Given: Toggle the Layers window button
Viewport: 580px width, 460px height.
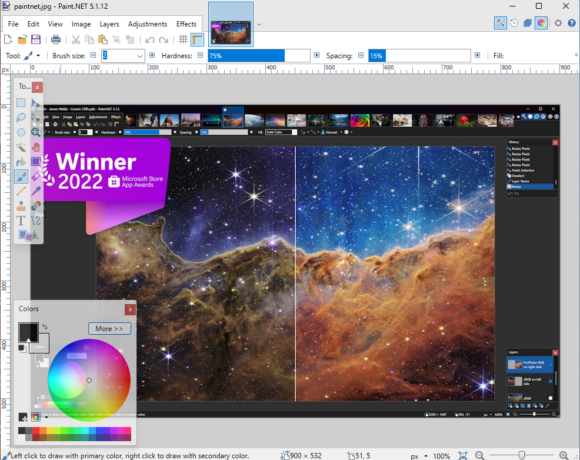Looking at the screenshot, I should [x=527, y=23].
